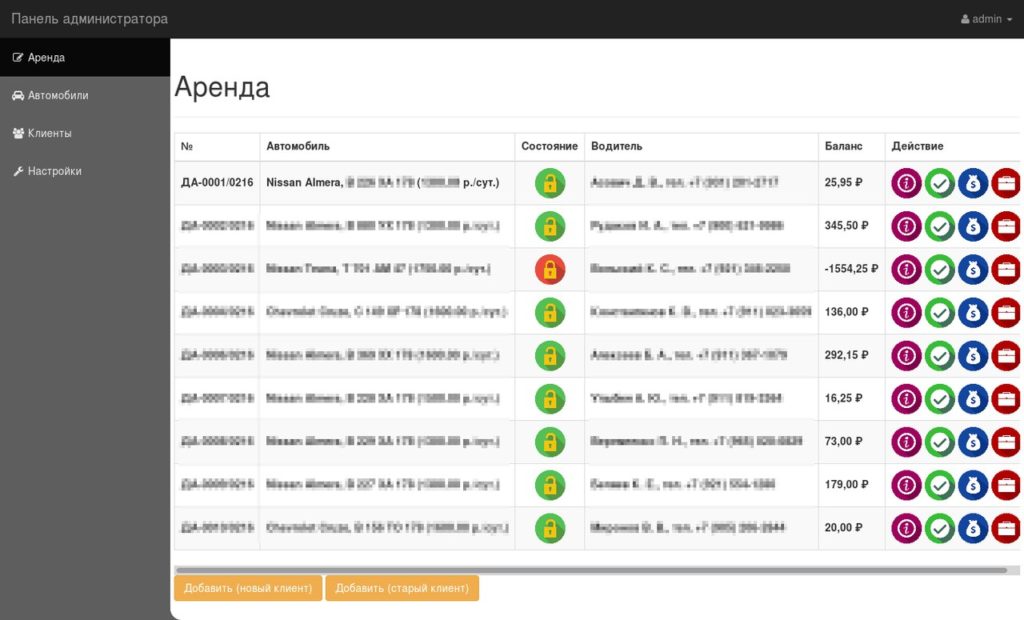Click red lock in the -1554,25 ₽ row
Screen dimensions: 1024x620
[x=550, y=270]
